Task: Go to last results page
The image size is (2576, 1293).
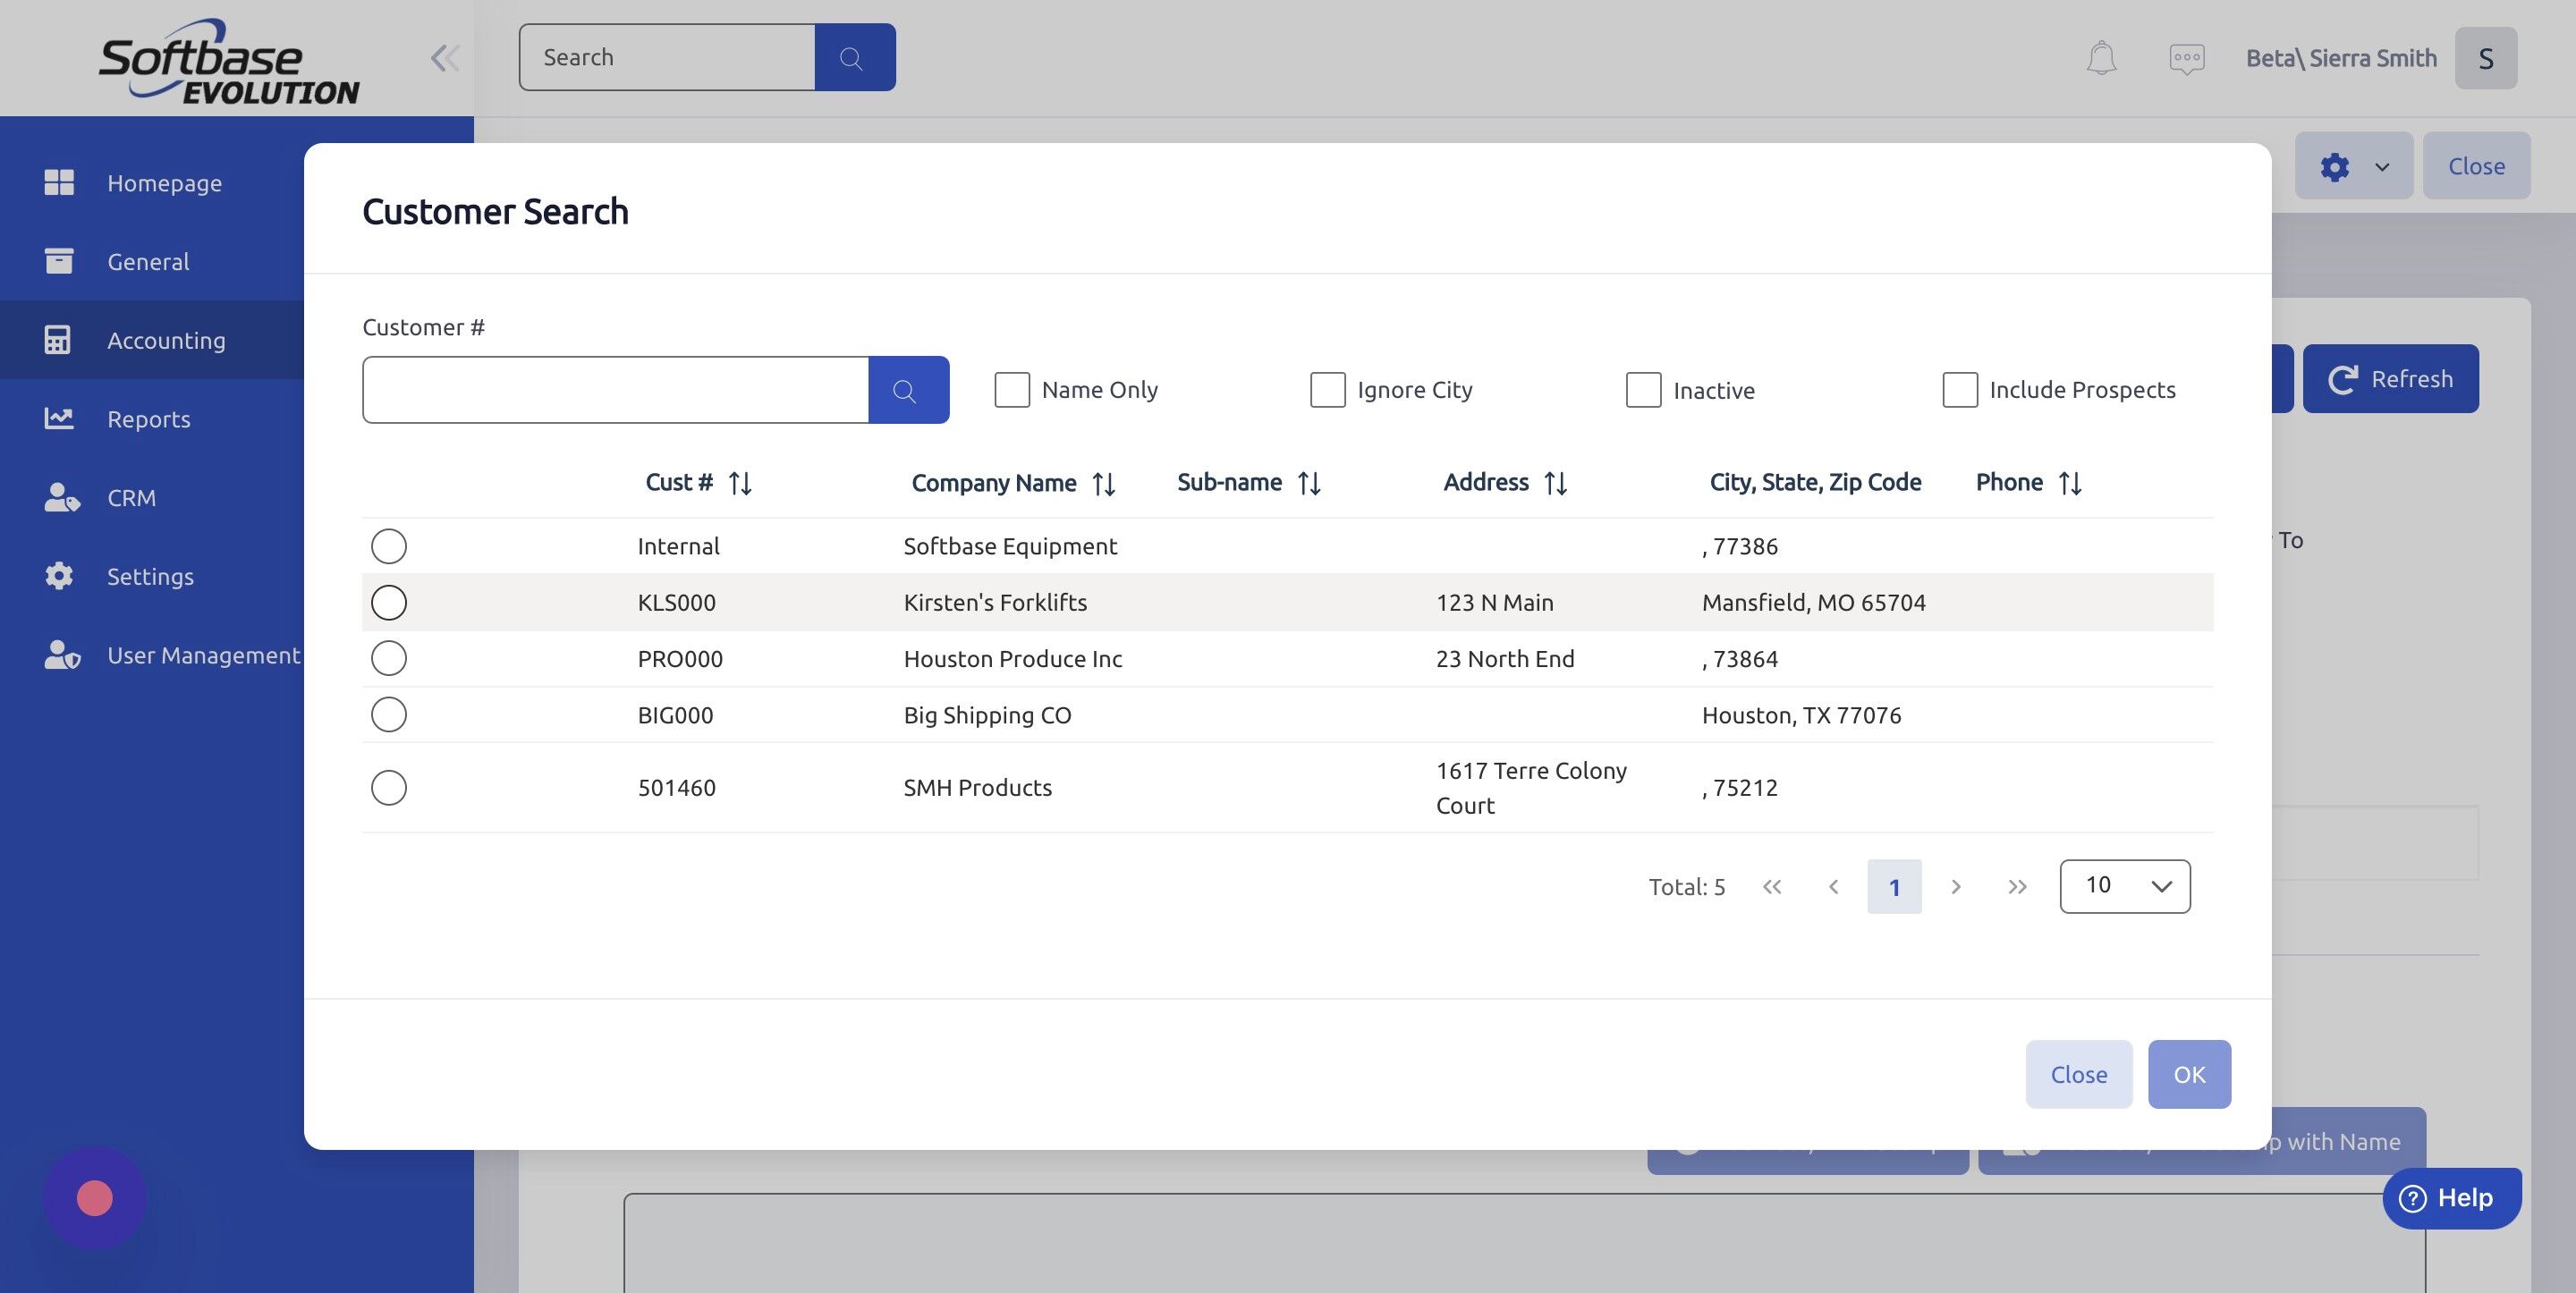Action: (2017, 887)
